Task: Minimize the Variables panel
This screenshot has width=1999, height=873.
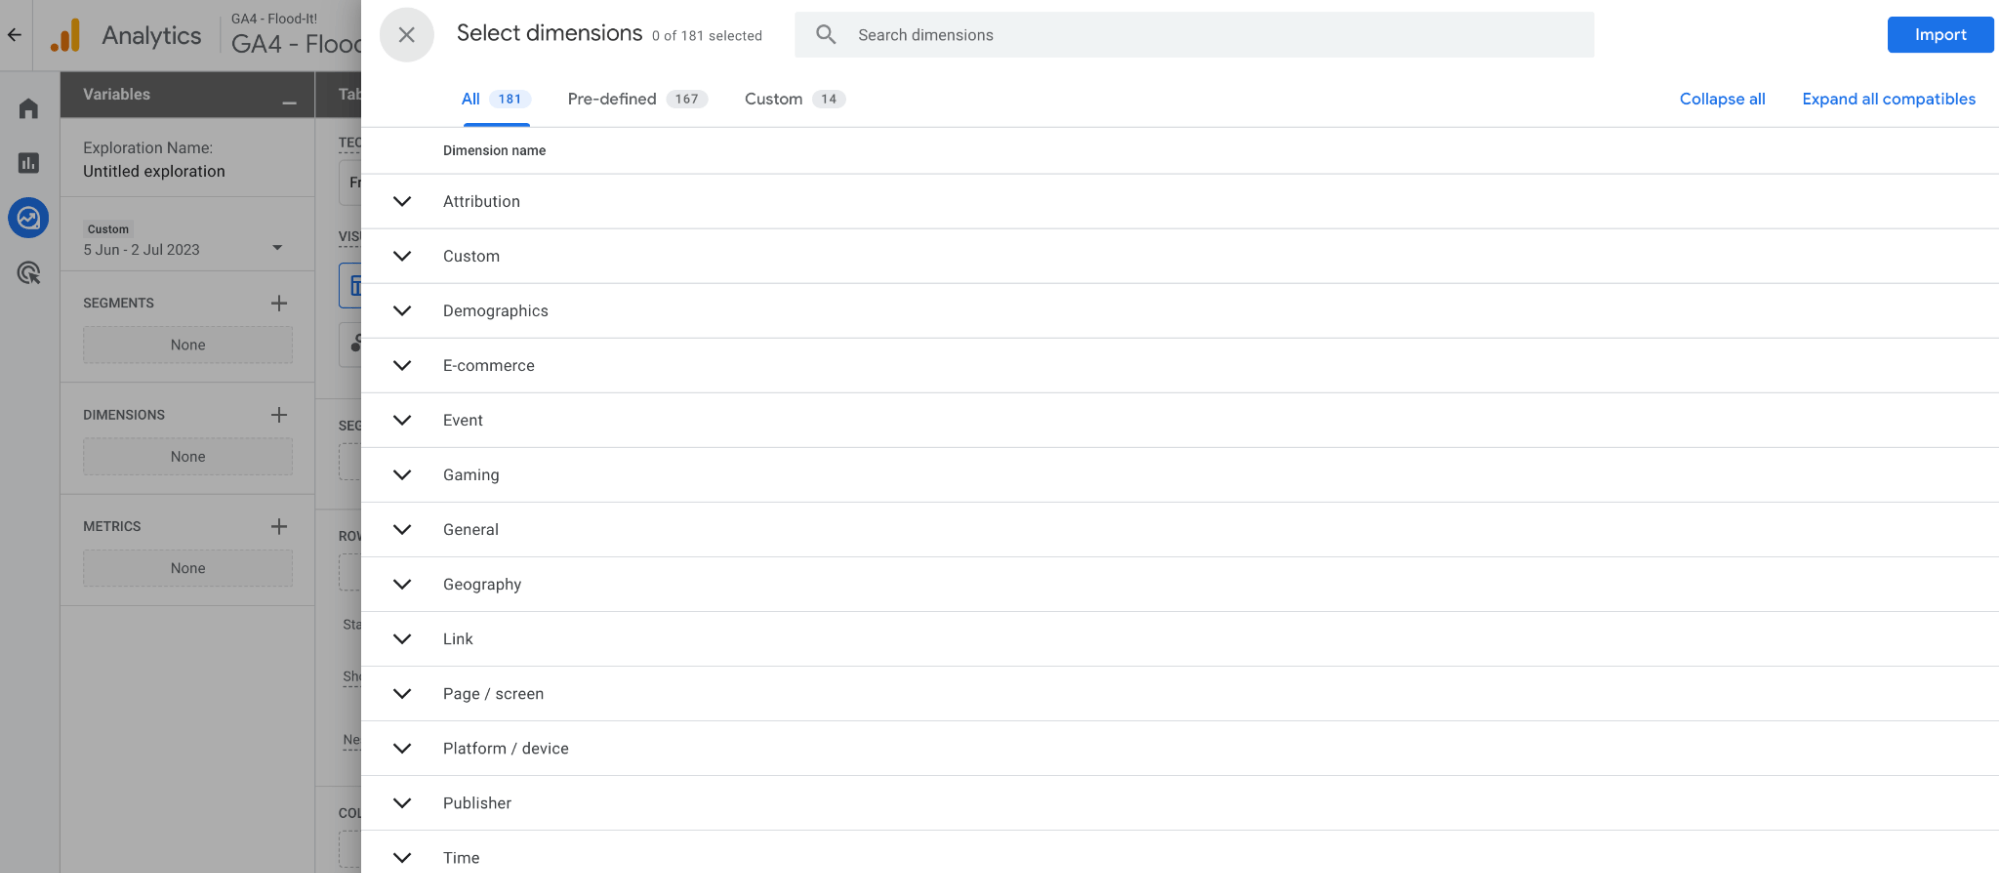Action: tap(289, 102)
